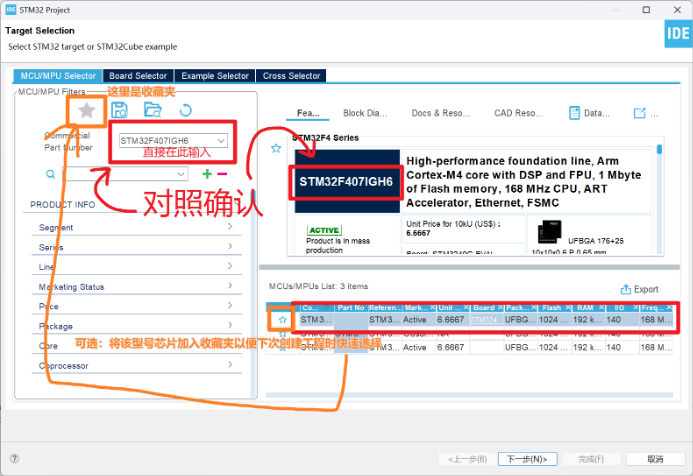Maximize the STM32 Project window
This screenshot has height=476, width=693.
(x=646, y=10)
